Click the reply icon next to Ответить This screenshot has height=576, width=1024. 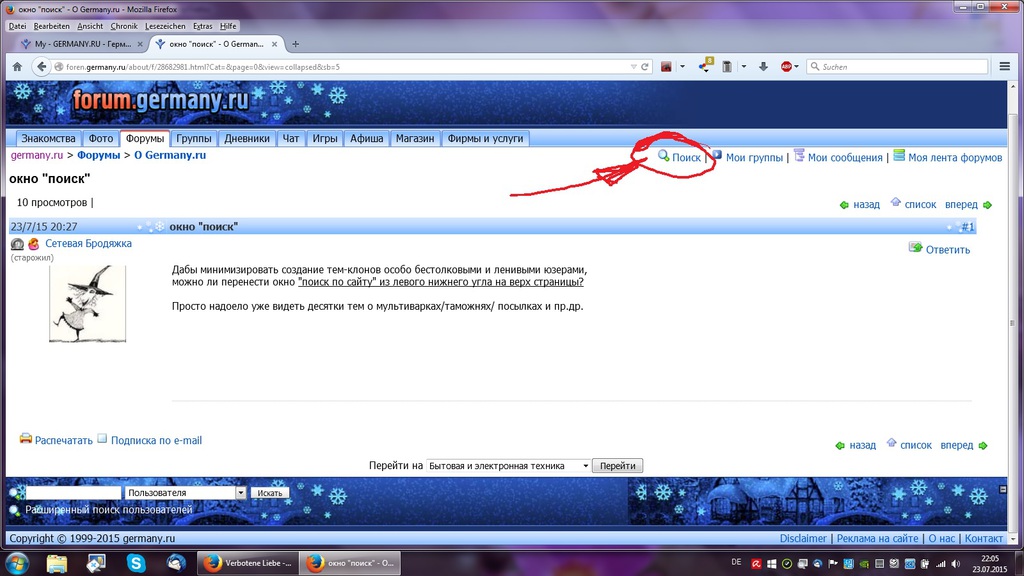pyautogui.click(x=916, y=248)
